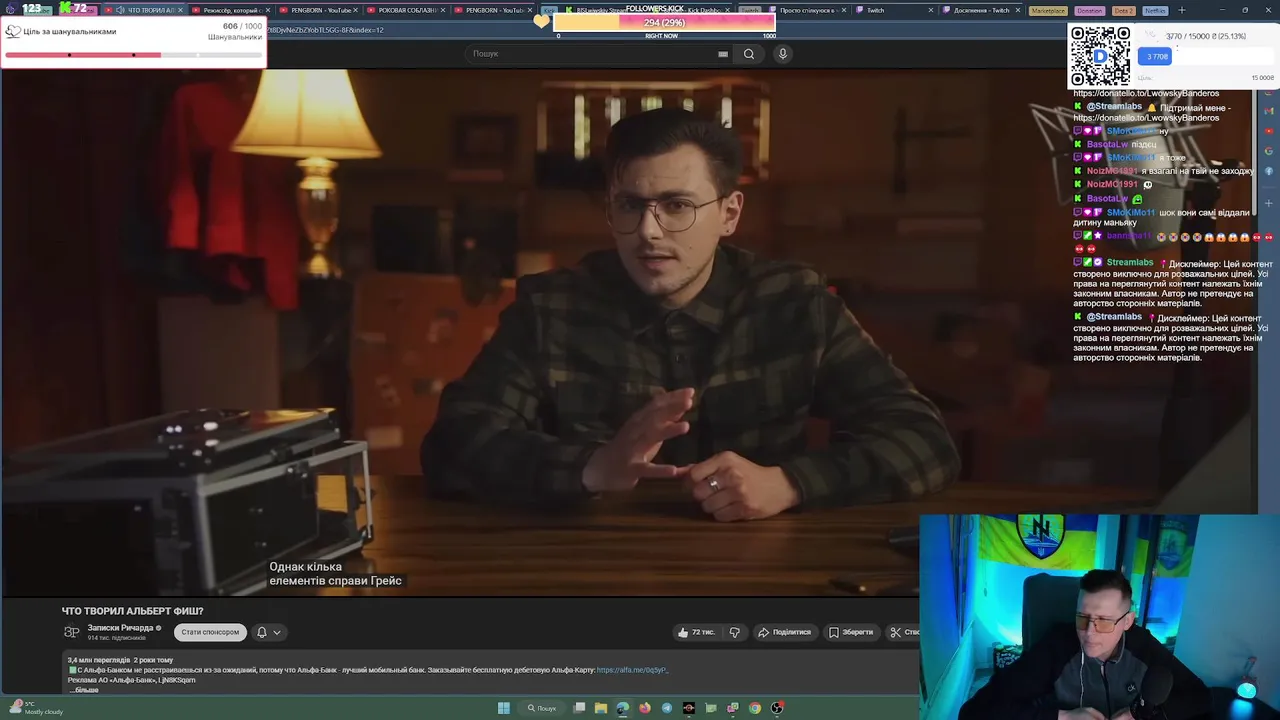
Task: Switch to the Режиссёр, который browser tab
Action: [232, 10]
